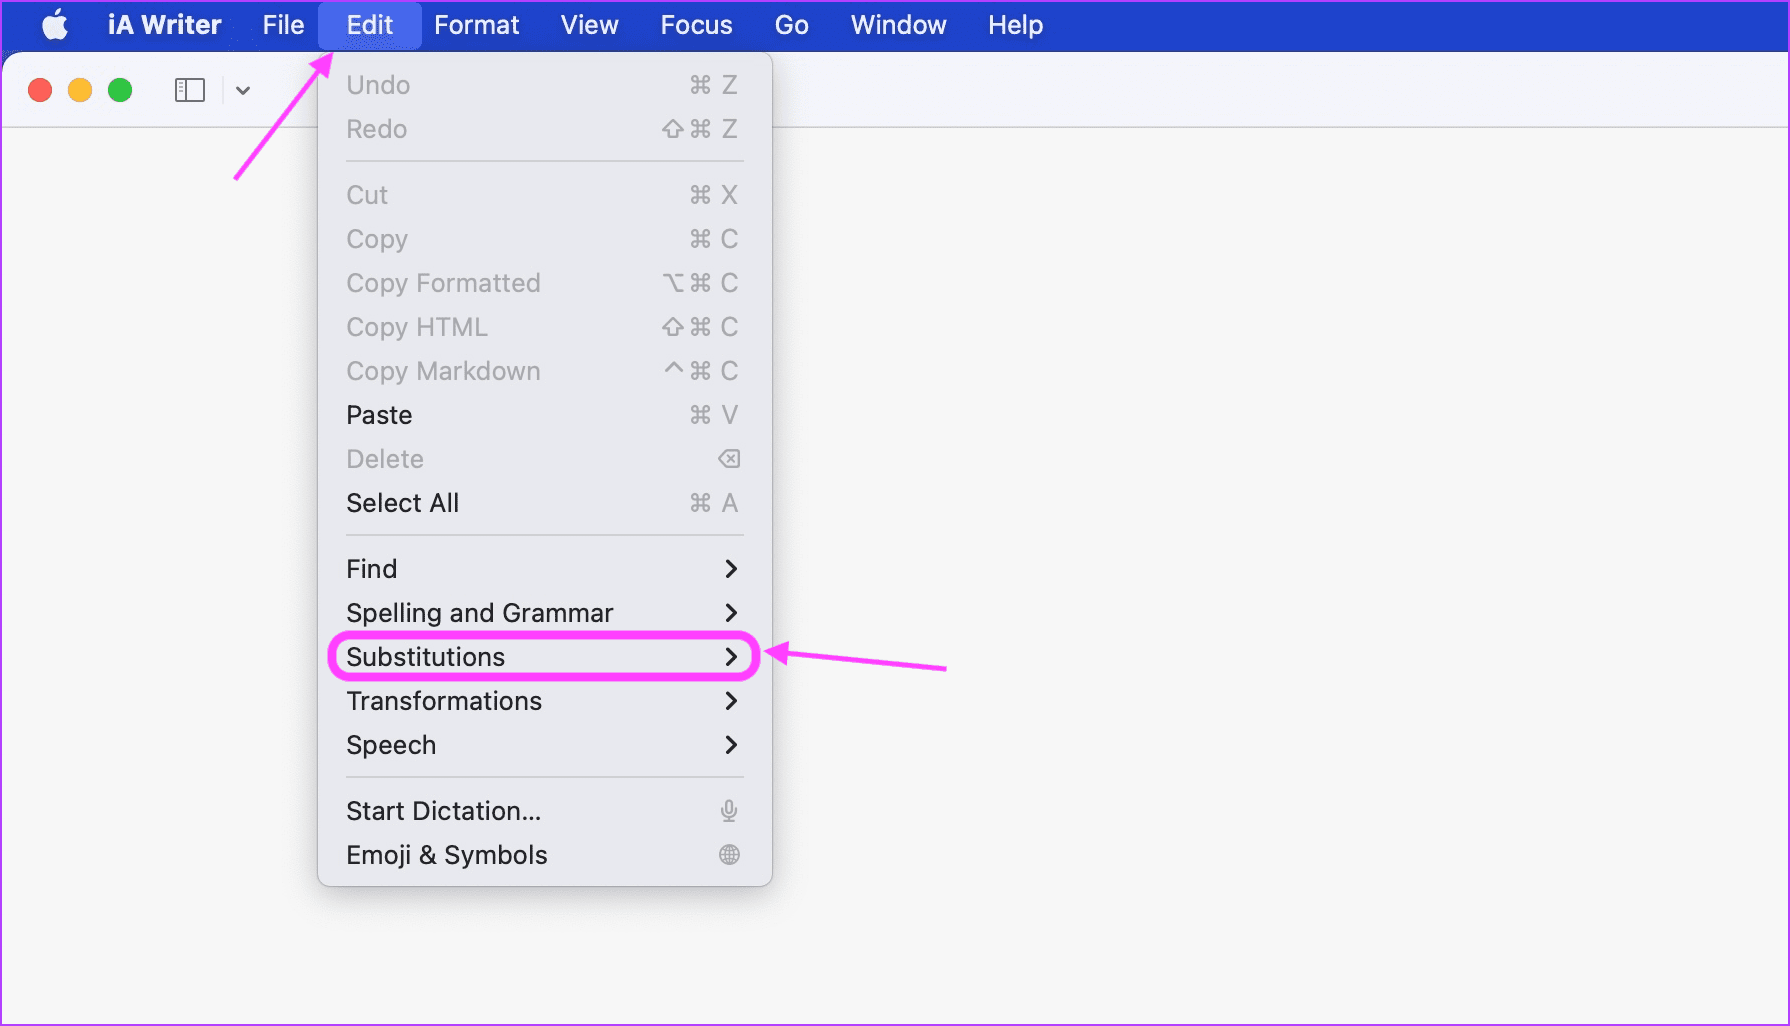Toggle the library sidebar icon
This screenshot has width=1790, height=1026.
pyautogui.click(x=190, y=90)
